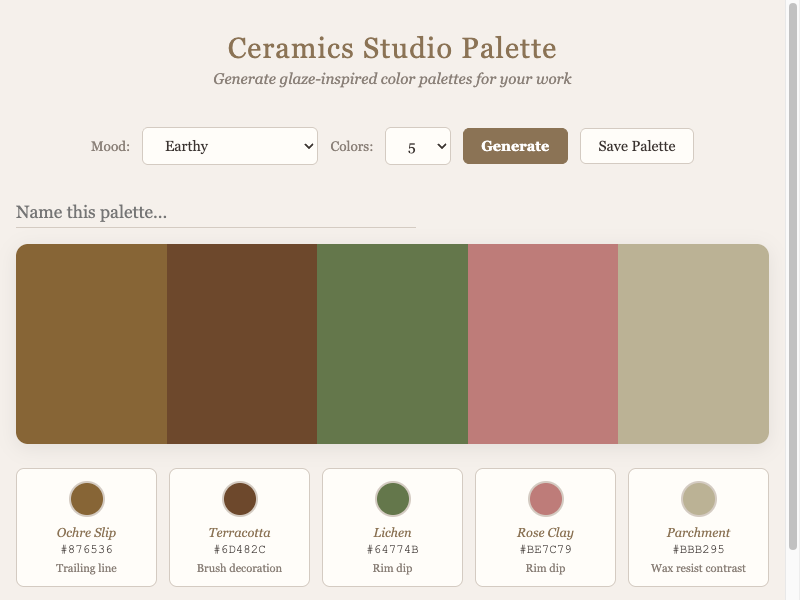Expand the Colors count dropdown

pos(417,146)
